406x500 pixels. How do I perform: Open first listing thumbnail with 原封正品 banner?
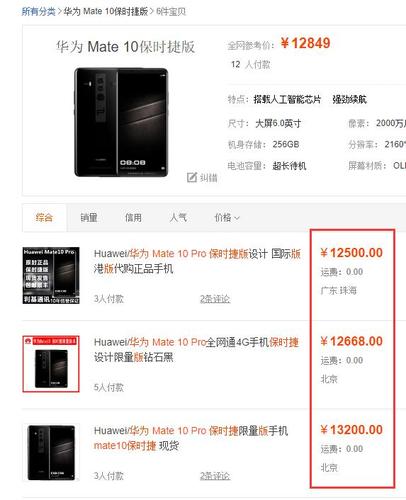(51, 275)
